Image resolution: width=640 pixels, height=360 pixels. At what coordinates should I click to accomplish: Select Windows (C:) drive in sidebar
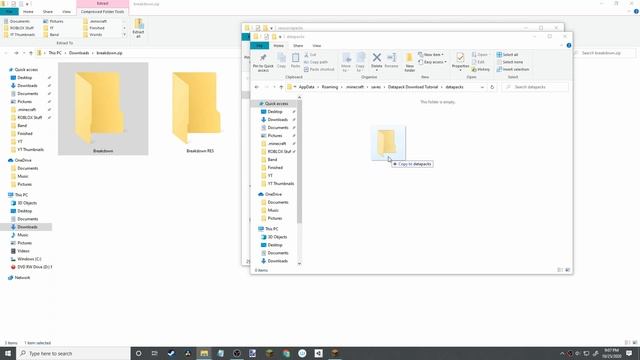[x=29, y=259]
